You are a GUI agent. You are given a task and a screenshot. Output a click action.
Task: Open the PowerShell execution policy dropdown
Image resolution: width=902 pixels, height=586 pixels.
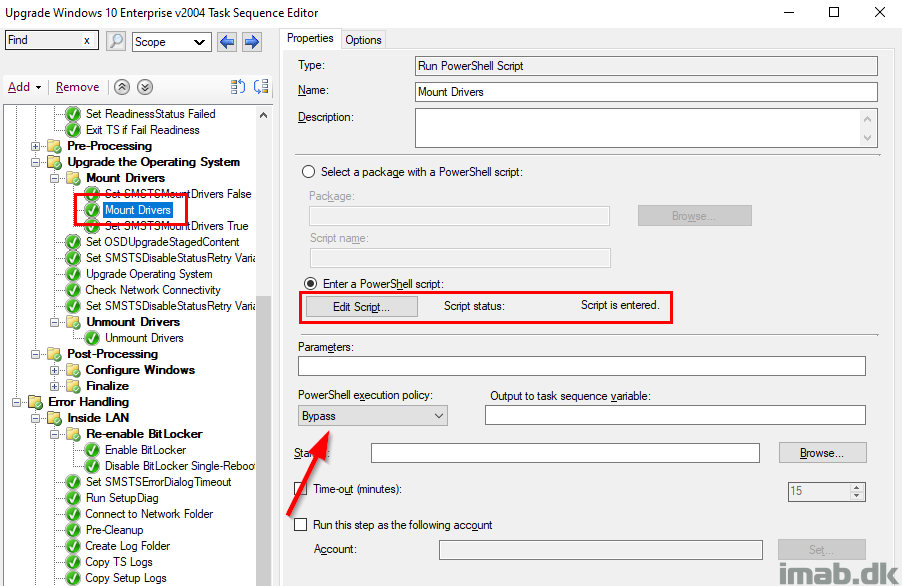click(372, 416)
